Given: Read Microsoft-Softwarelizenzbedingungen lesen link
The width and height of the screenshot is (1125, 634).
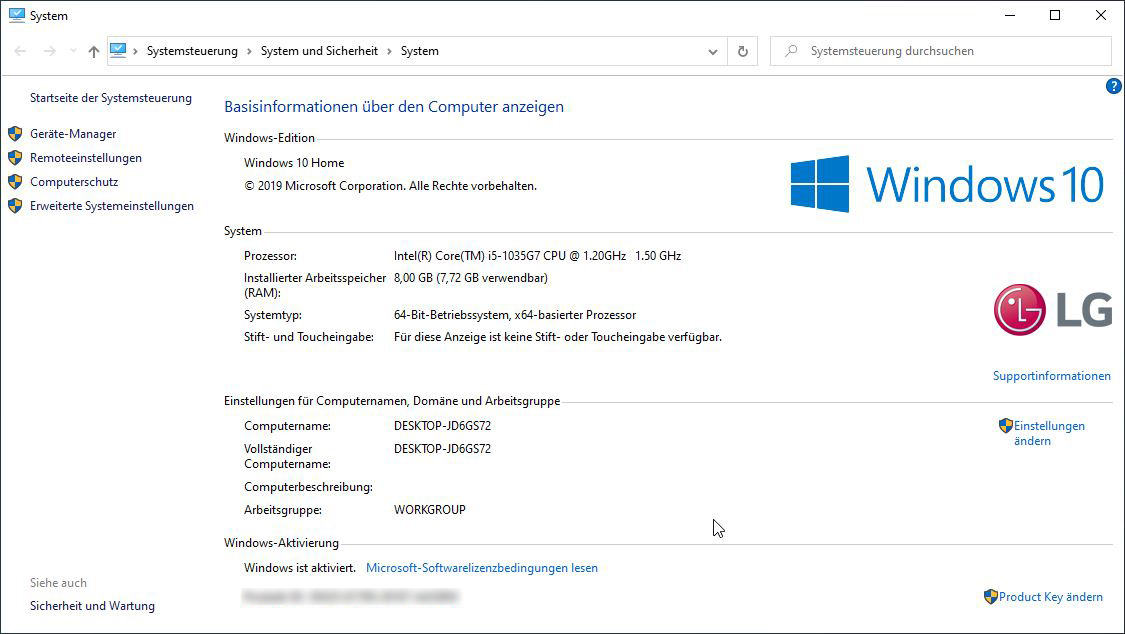Looking at the screenshot, I should point(481,567).
